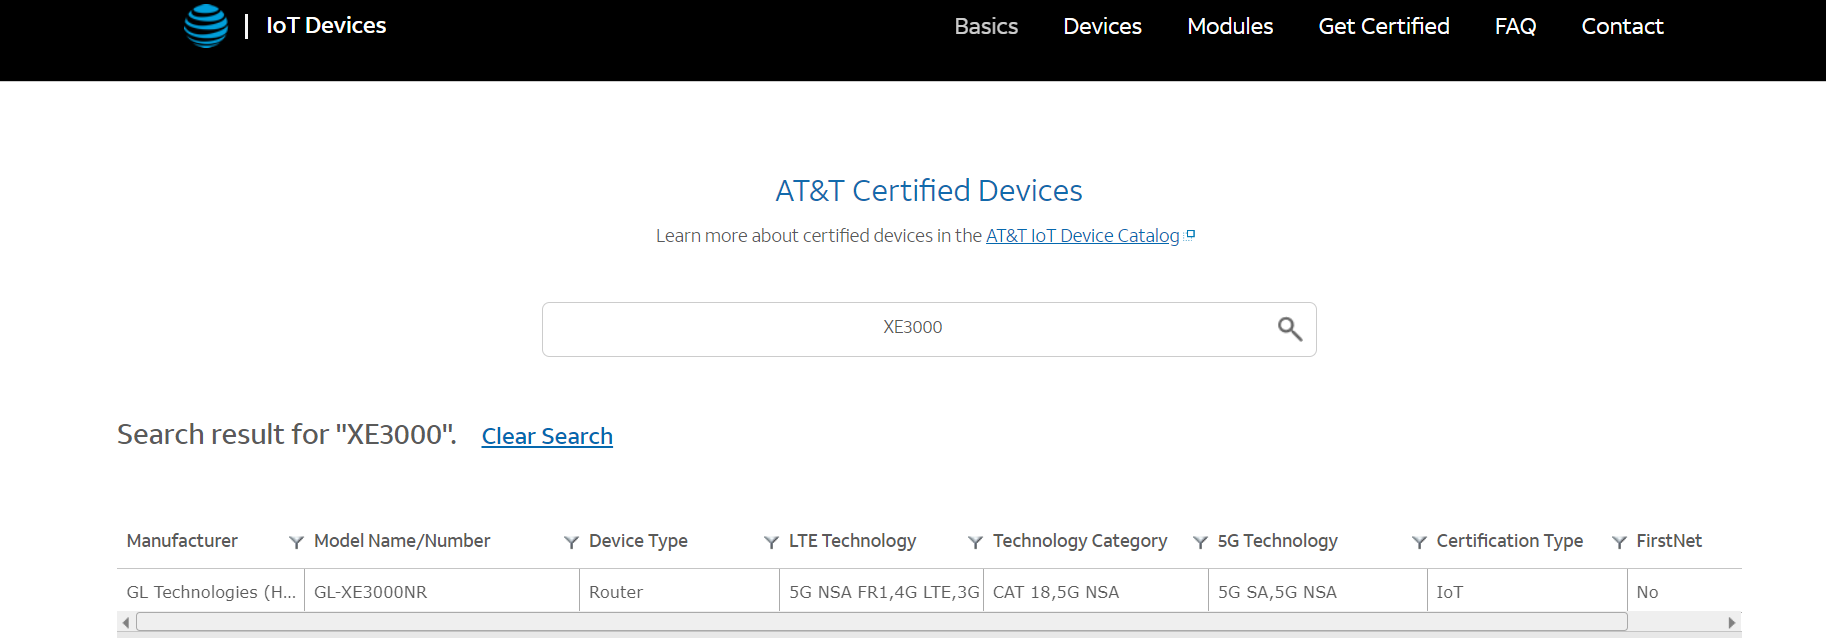1826x638 pixels.
Task: Sort by the FirstNet column header
Action: tap(1669, 541)
